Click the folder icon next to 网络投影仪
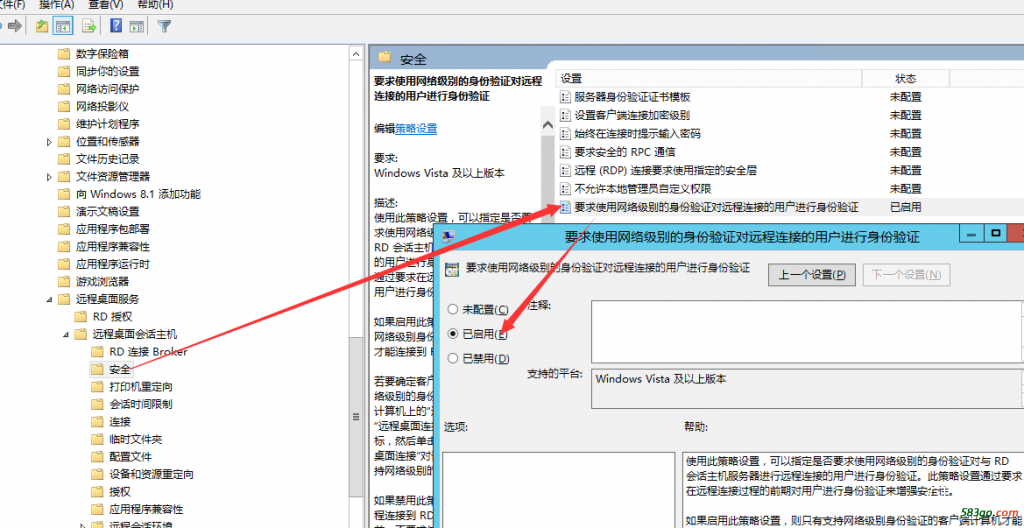The width and height of the screenshot is (1024, 528). coord(63,106)
